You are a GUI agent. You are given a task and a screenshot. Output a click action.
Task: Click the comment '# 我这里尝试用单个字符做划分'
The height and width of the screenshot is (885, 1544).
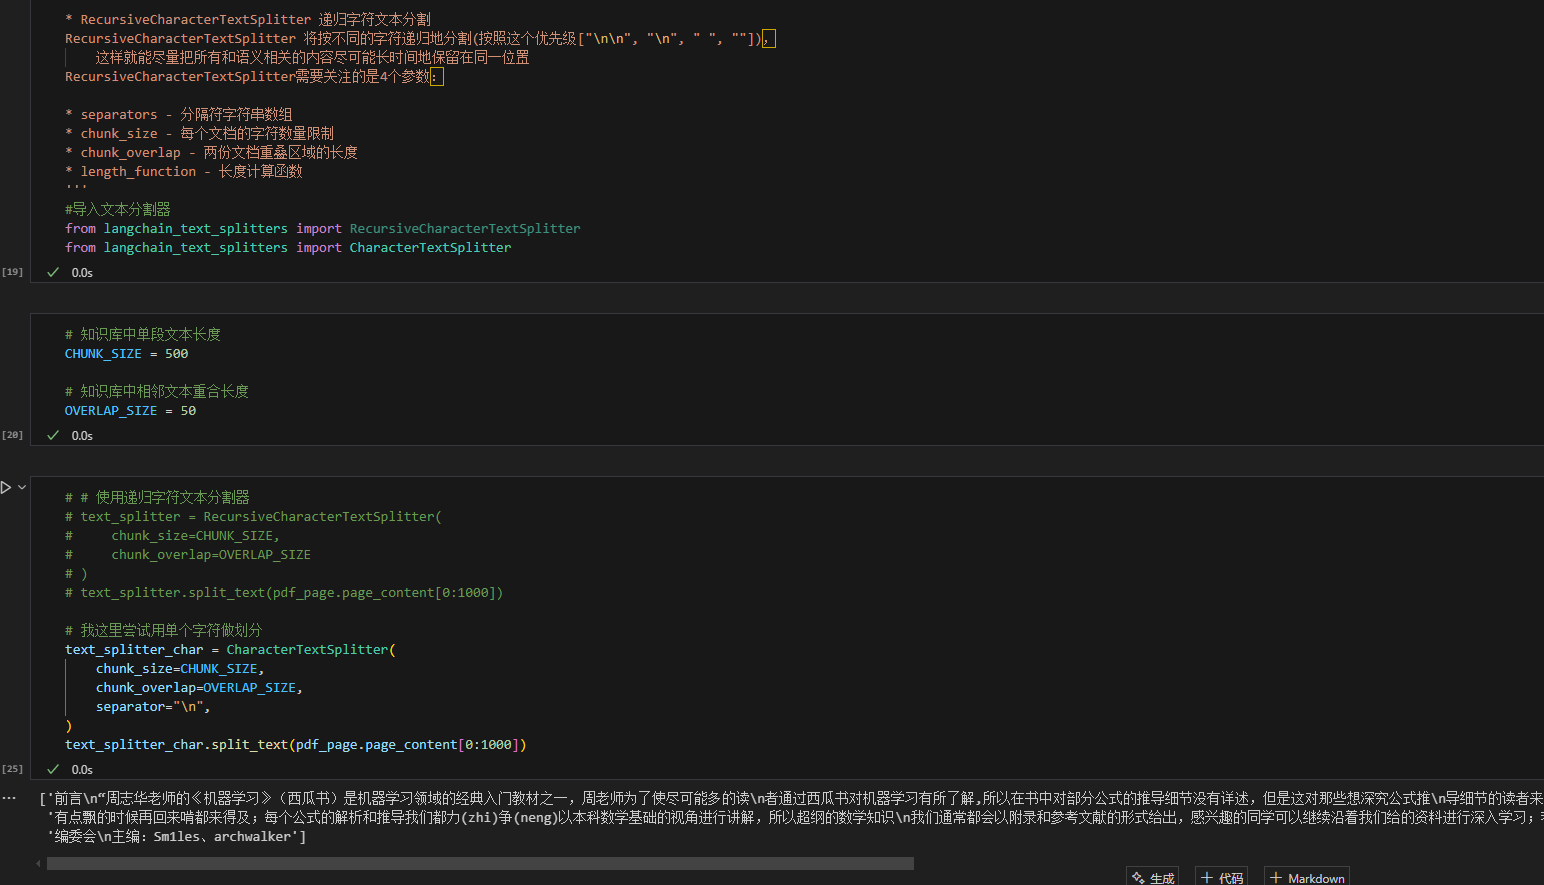pyautogui.click(x=163, y=630)
